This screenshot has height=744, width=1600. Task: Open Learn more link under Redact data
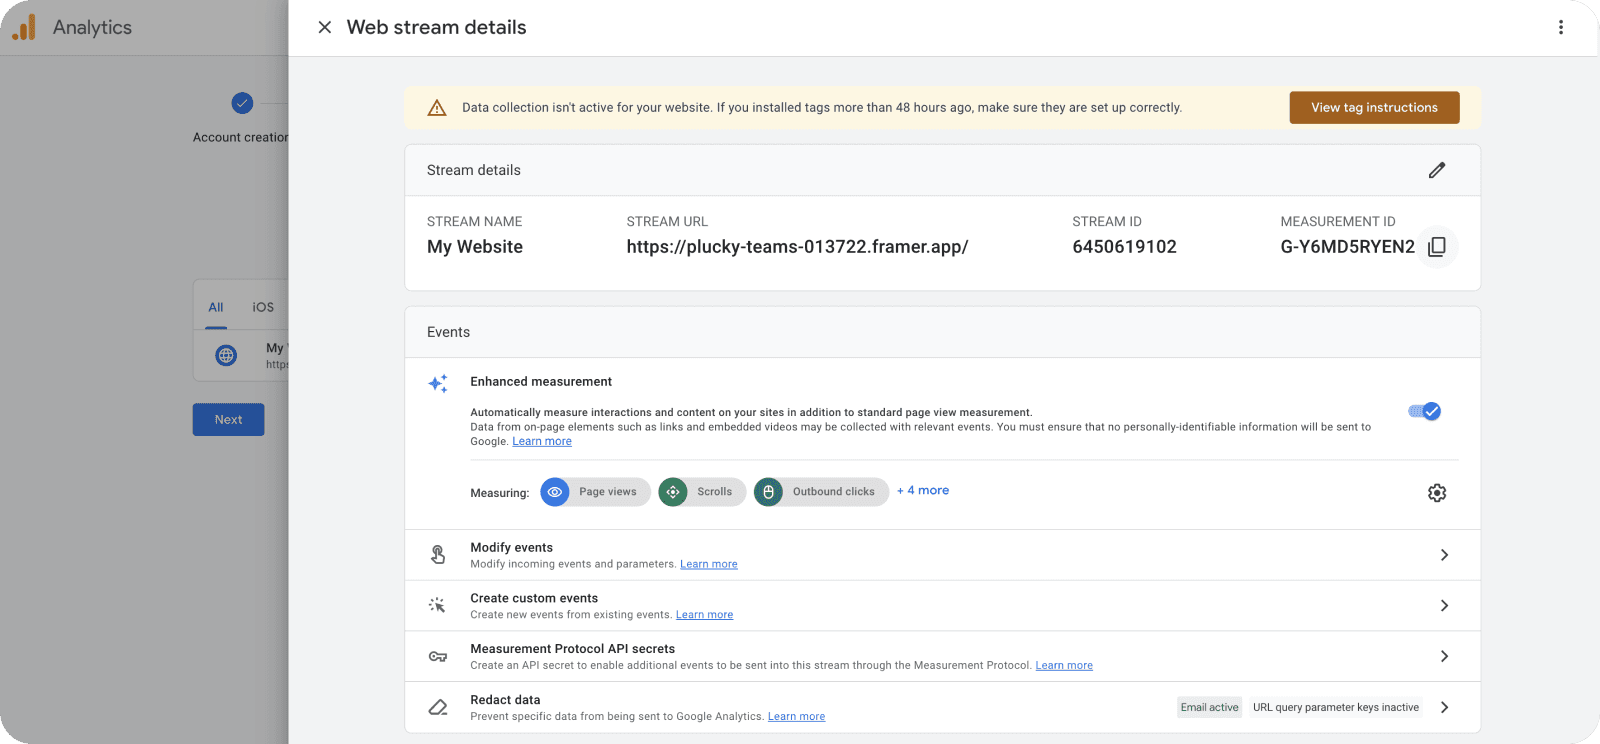(796, 717)
